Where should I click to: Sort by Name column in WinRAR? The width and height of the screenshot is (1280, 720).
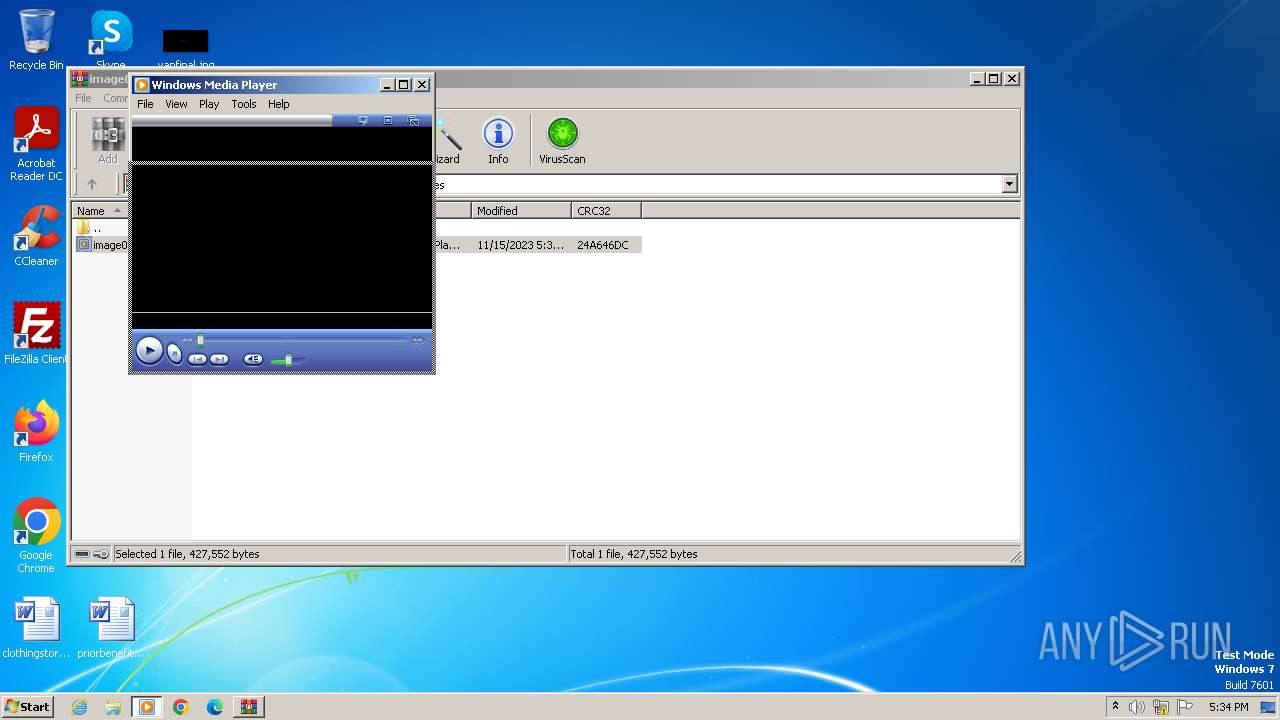coord(100,211)
